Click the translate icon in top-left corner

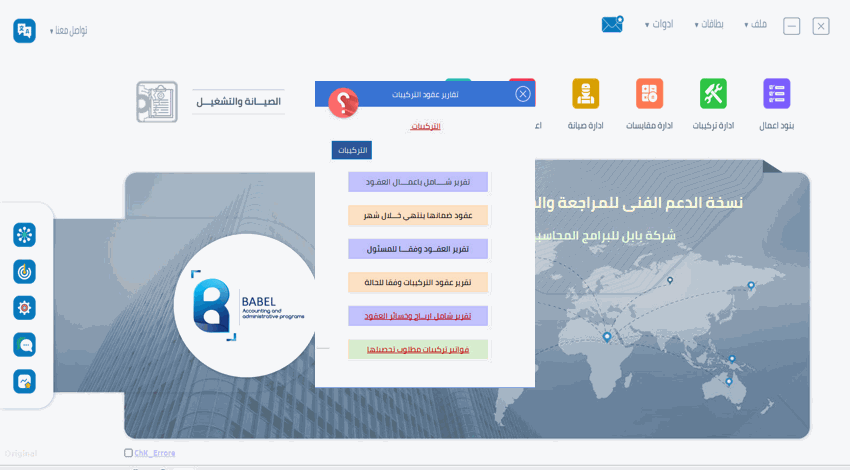point(25,30)
